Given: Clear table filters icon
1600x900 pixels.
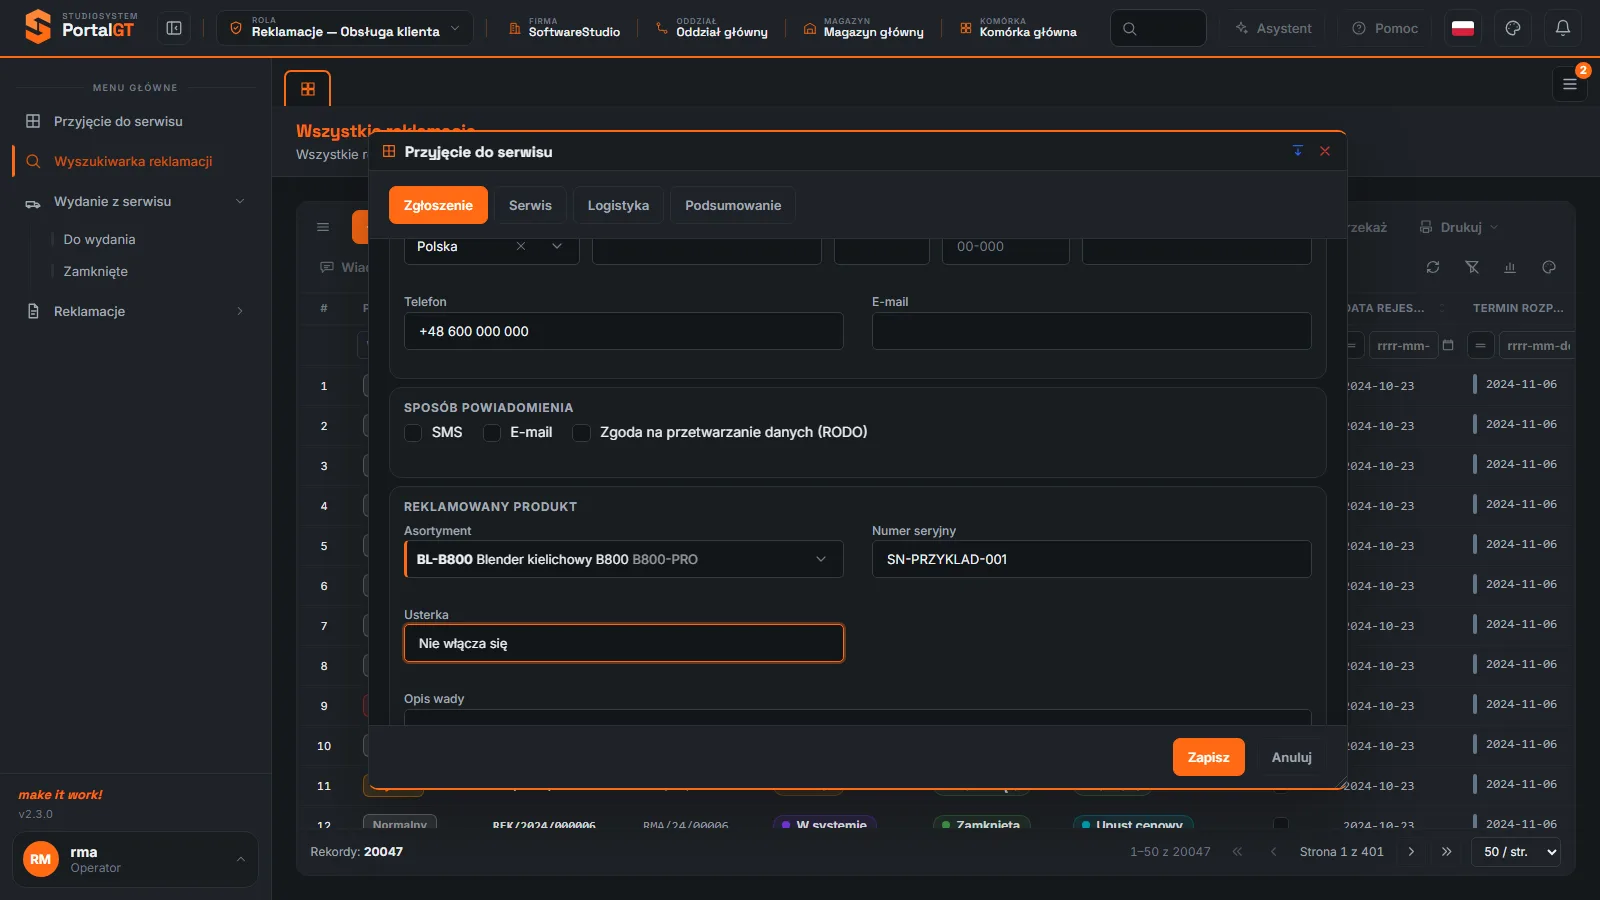Looking at the screenshot, I should coord(1472,267).
